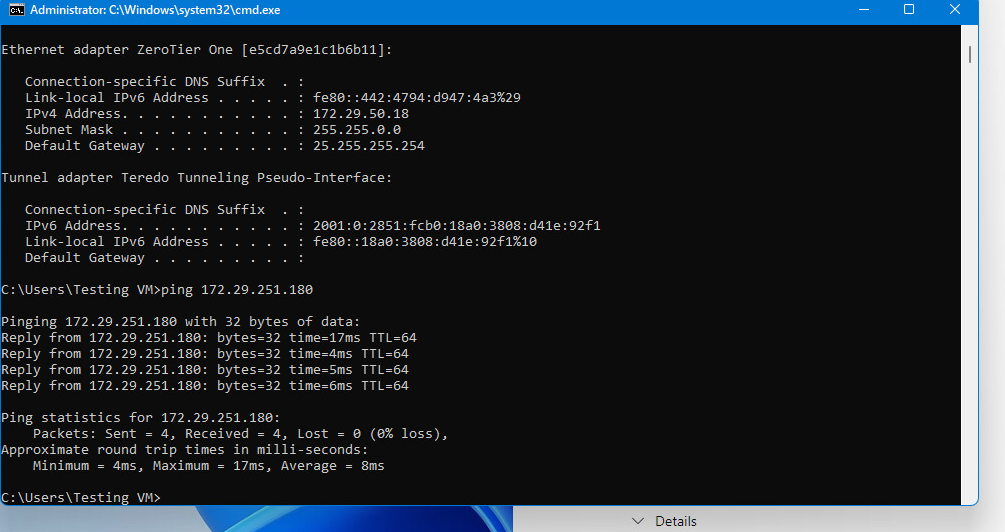Viewport: 1005px width, 532px height.
Task: Click the IPv4 address value 172.29.50.18
Action: click(361, 113)
